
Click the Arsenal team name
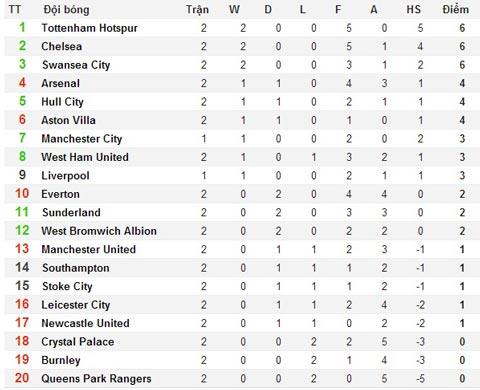60,83
